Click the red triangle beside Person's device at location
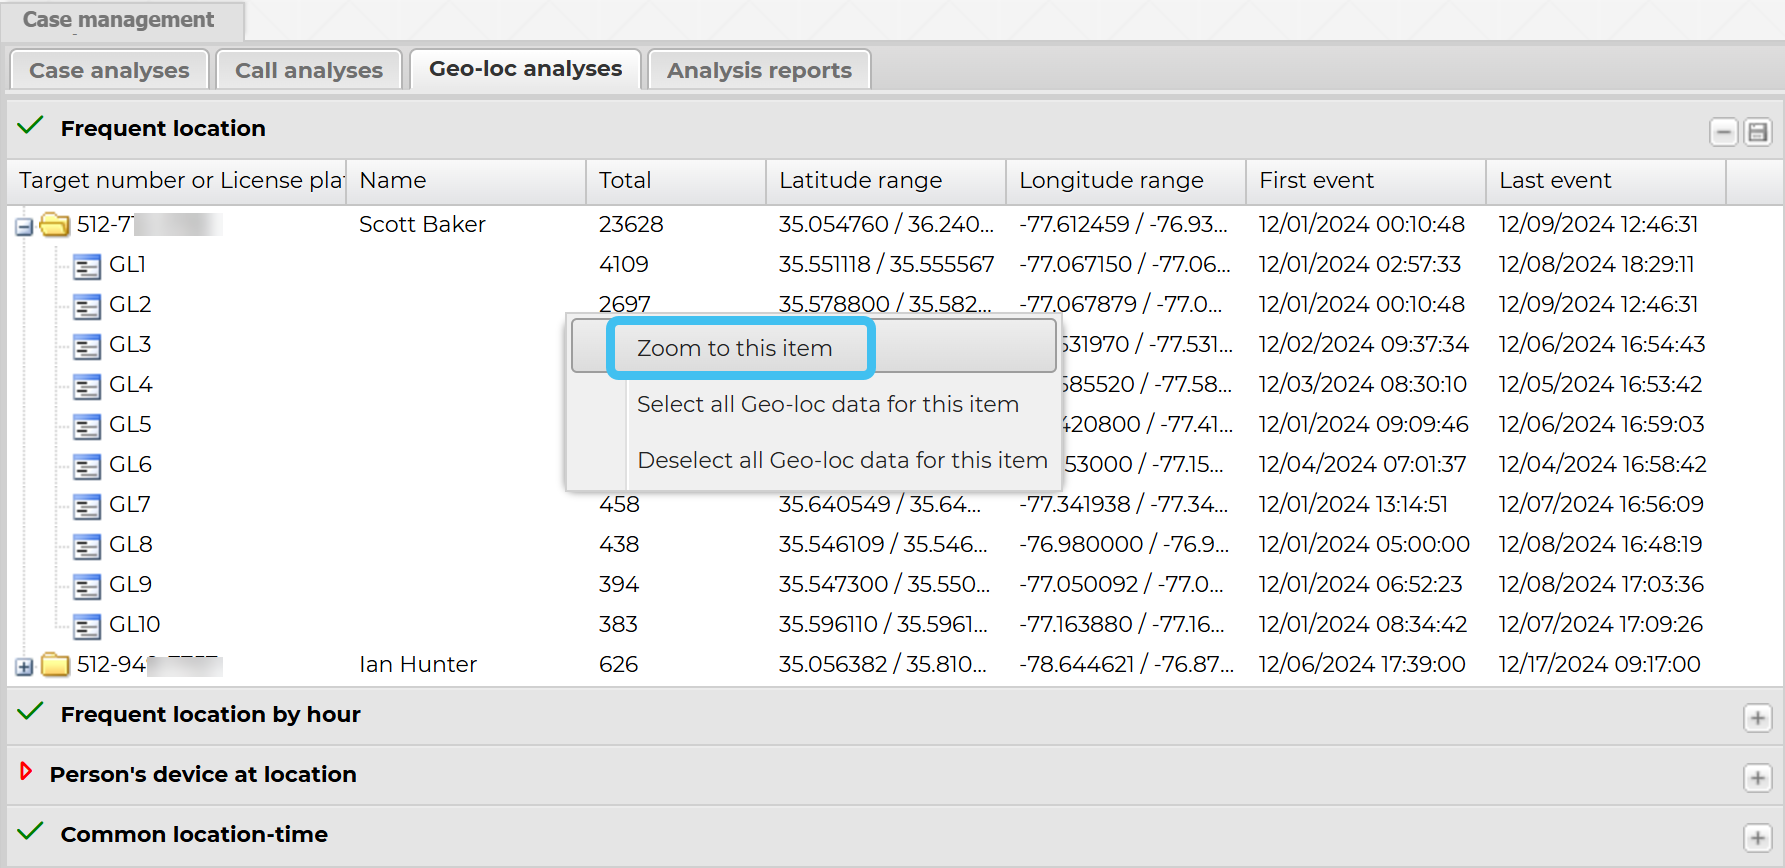Viewport: 1785px width, 868px height. tap(26, 772)
